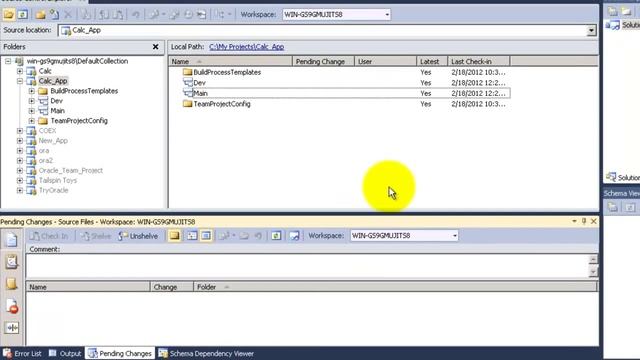Open the Solution tab in right panel
The width and height of the screenshot is (640, 360).
point(623,177)
